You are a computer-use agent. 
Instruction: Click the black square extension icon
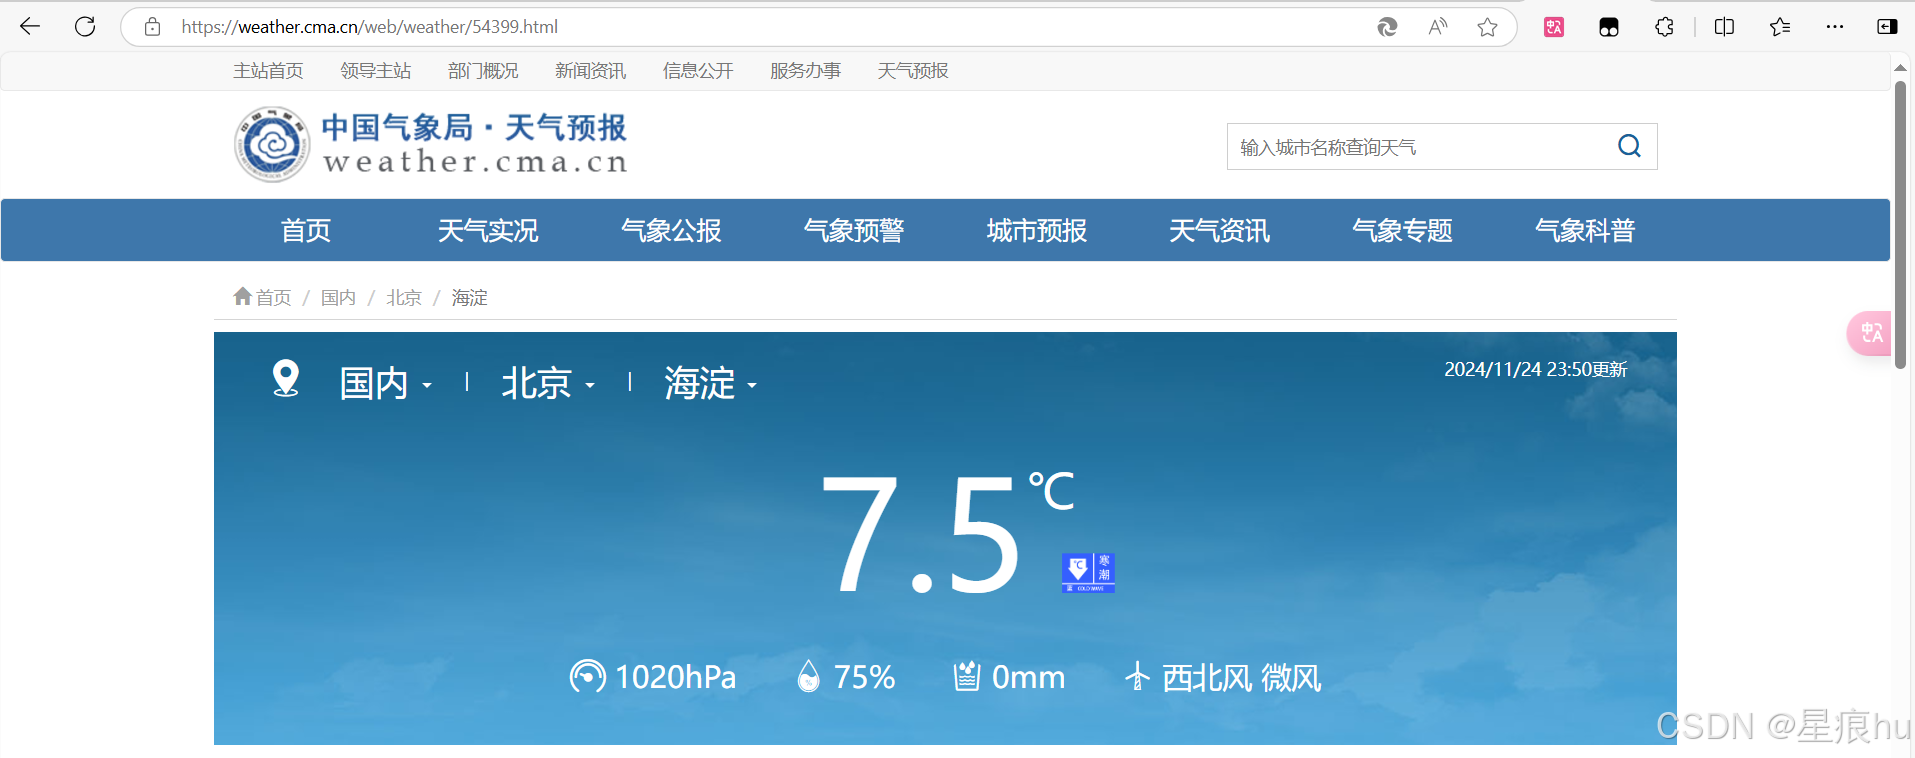pyautogui.click(x=1609, y=27)
